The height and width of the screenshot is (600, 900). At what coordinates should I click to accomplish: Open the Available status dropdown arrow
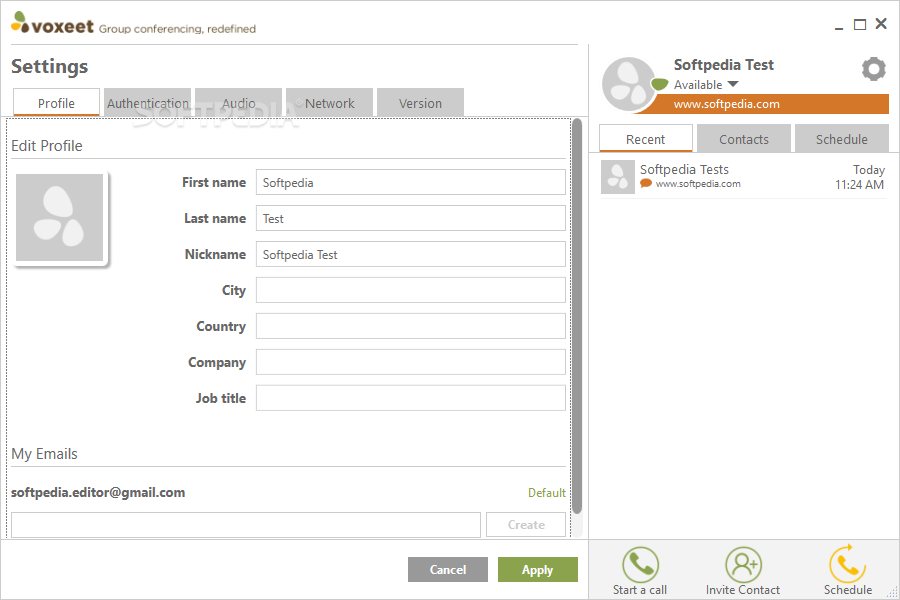click(733, 84)
